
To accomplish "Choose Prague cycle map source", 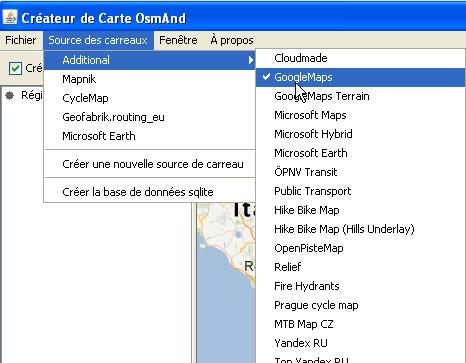I will (x=360, y=305).
